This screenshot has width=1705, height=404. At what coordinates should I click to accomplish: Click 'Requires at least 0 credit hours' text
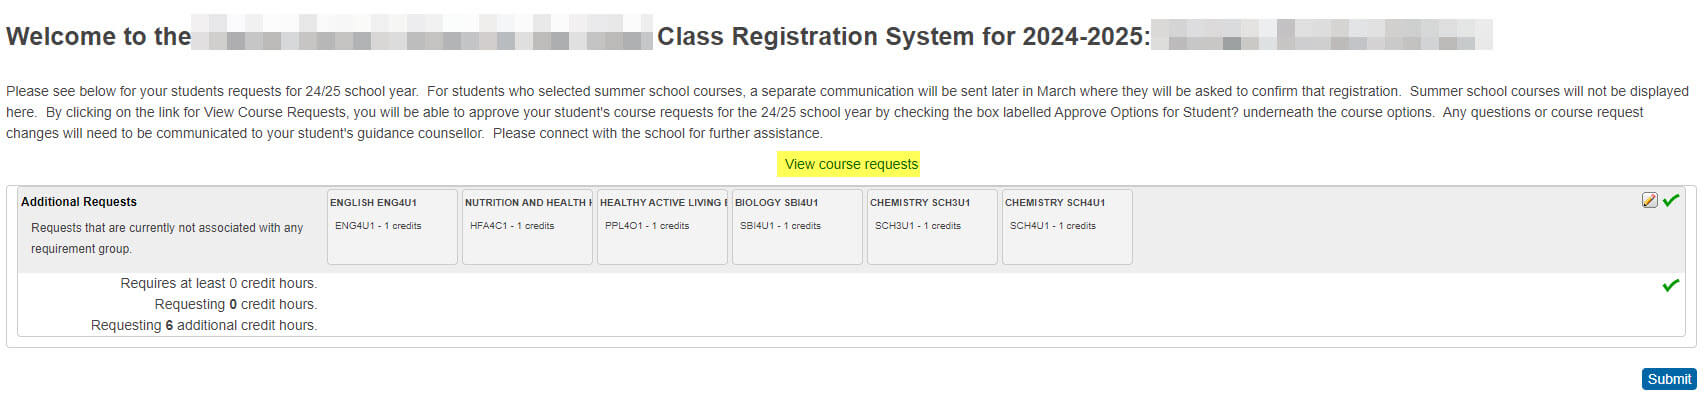point(218,283)
